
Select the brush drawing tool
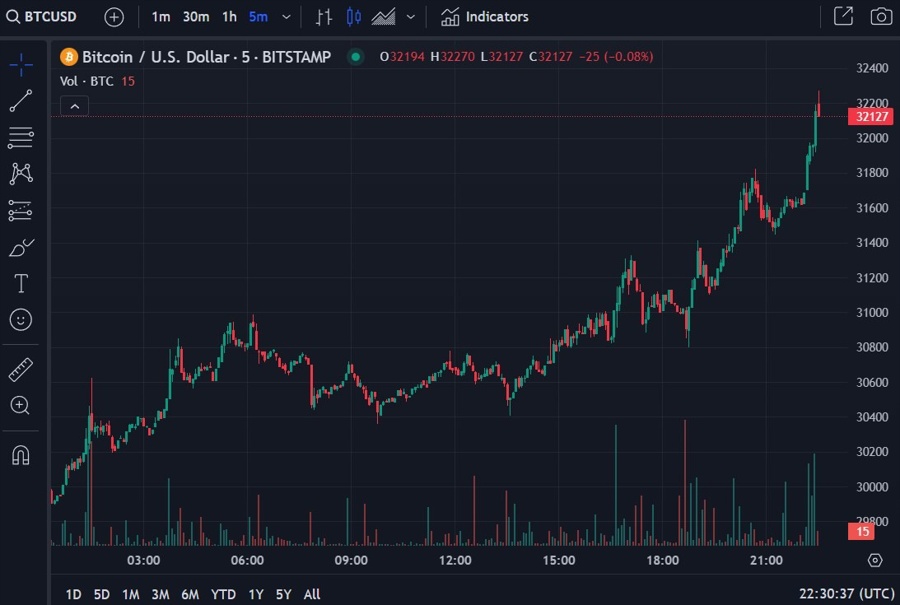(21, 247)
